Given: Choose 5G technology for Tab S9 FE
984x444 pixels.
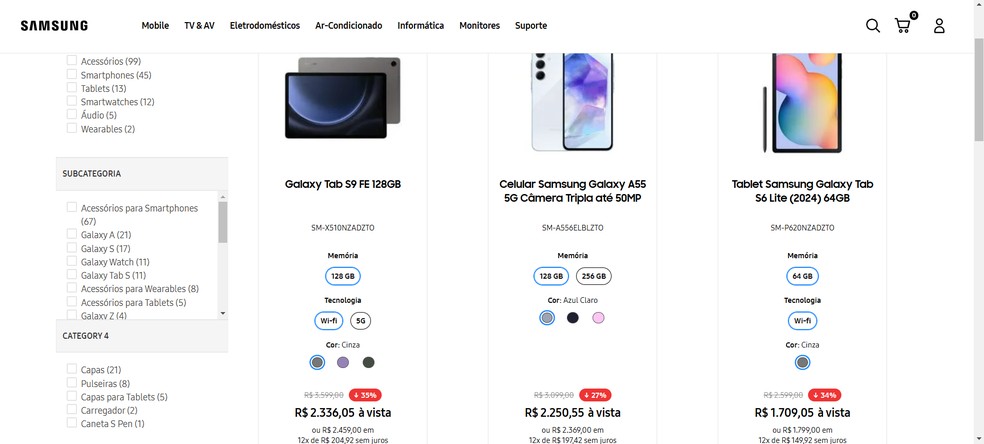Looking at the screenshot, I should tap(361, 321).
